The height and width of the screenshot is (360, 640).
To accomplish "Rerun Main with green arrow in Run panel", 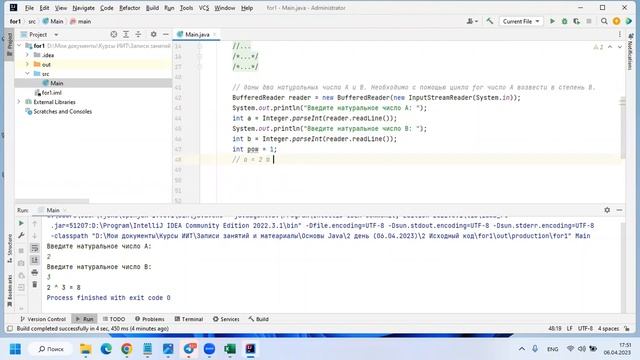I will pyautogui.click(x=21, y=223).
